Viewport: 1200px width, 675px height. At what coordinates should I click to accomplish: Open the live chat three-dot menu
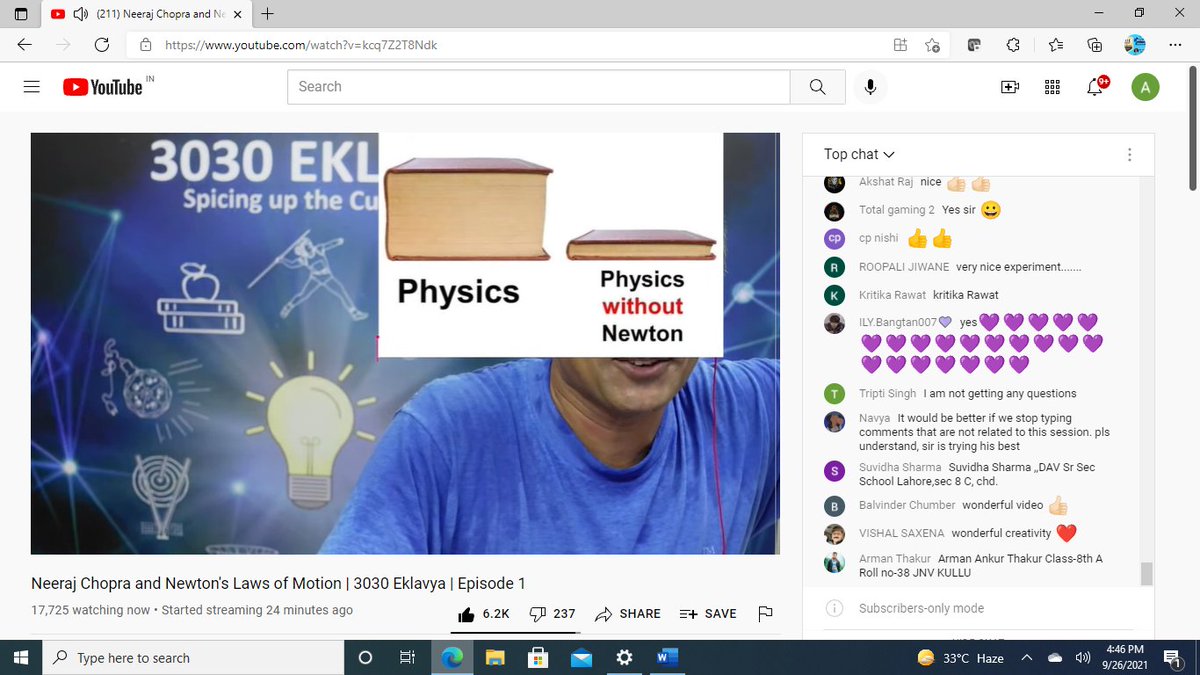1129,154
